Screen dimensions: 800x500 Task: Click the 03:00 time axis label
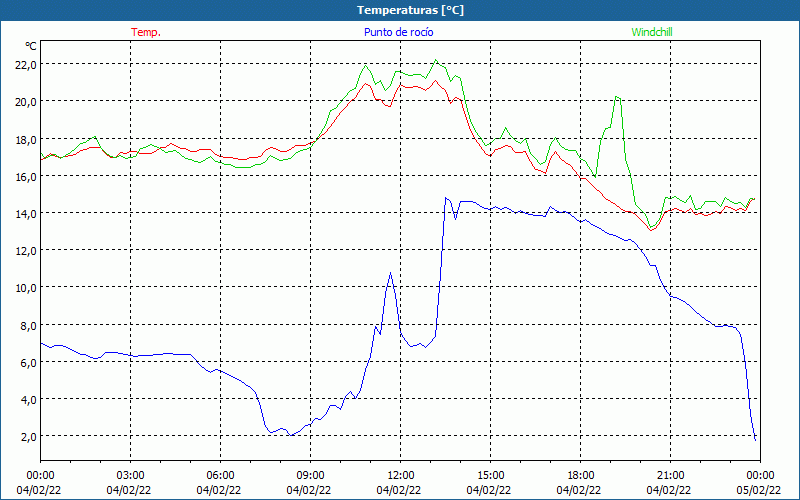[x=131, y=476]
